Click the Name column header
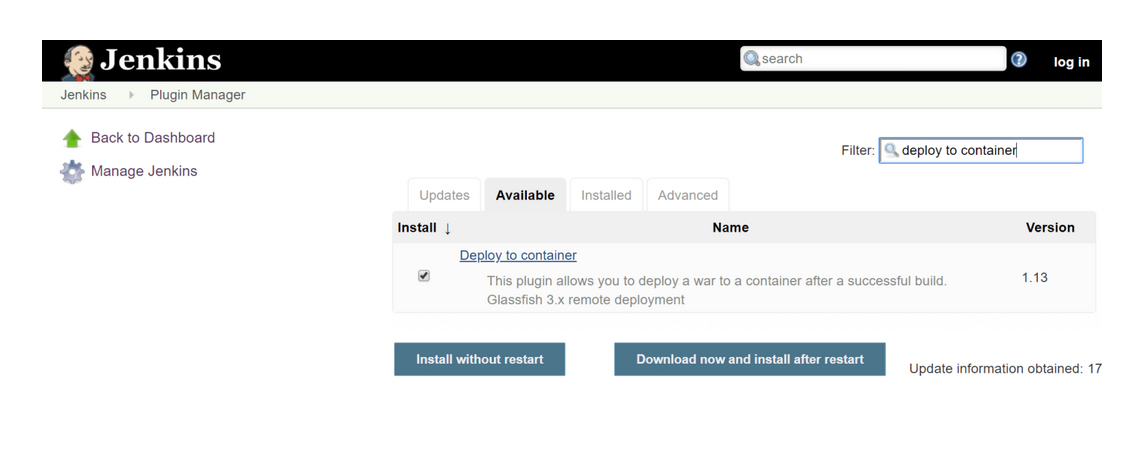Image resolution: width=1142 pixels, height=472 pixels. (x=731, y=227)
